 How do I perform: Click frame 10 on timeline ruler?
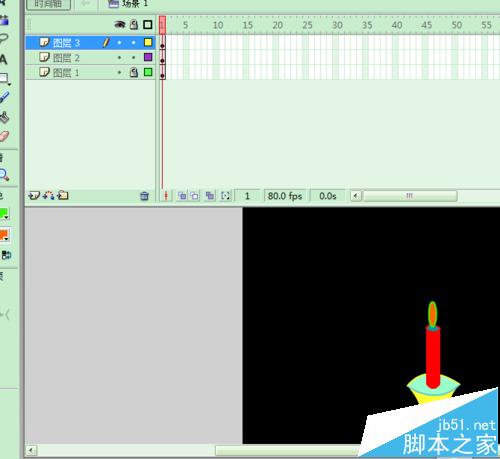tap(218, 25)
